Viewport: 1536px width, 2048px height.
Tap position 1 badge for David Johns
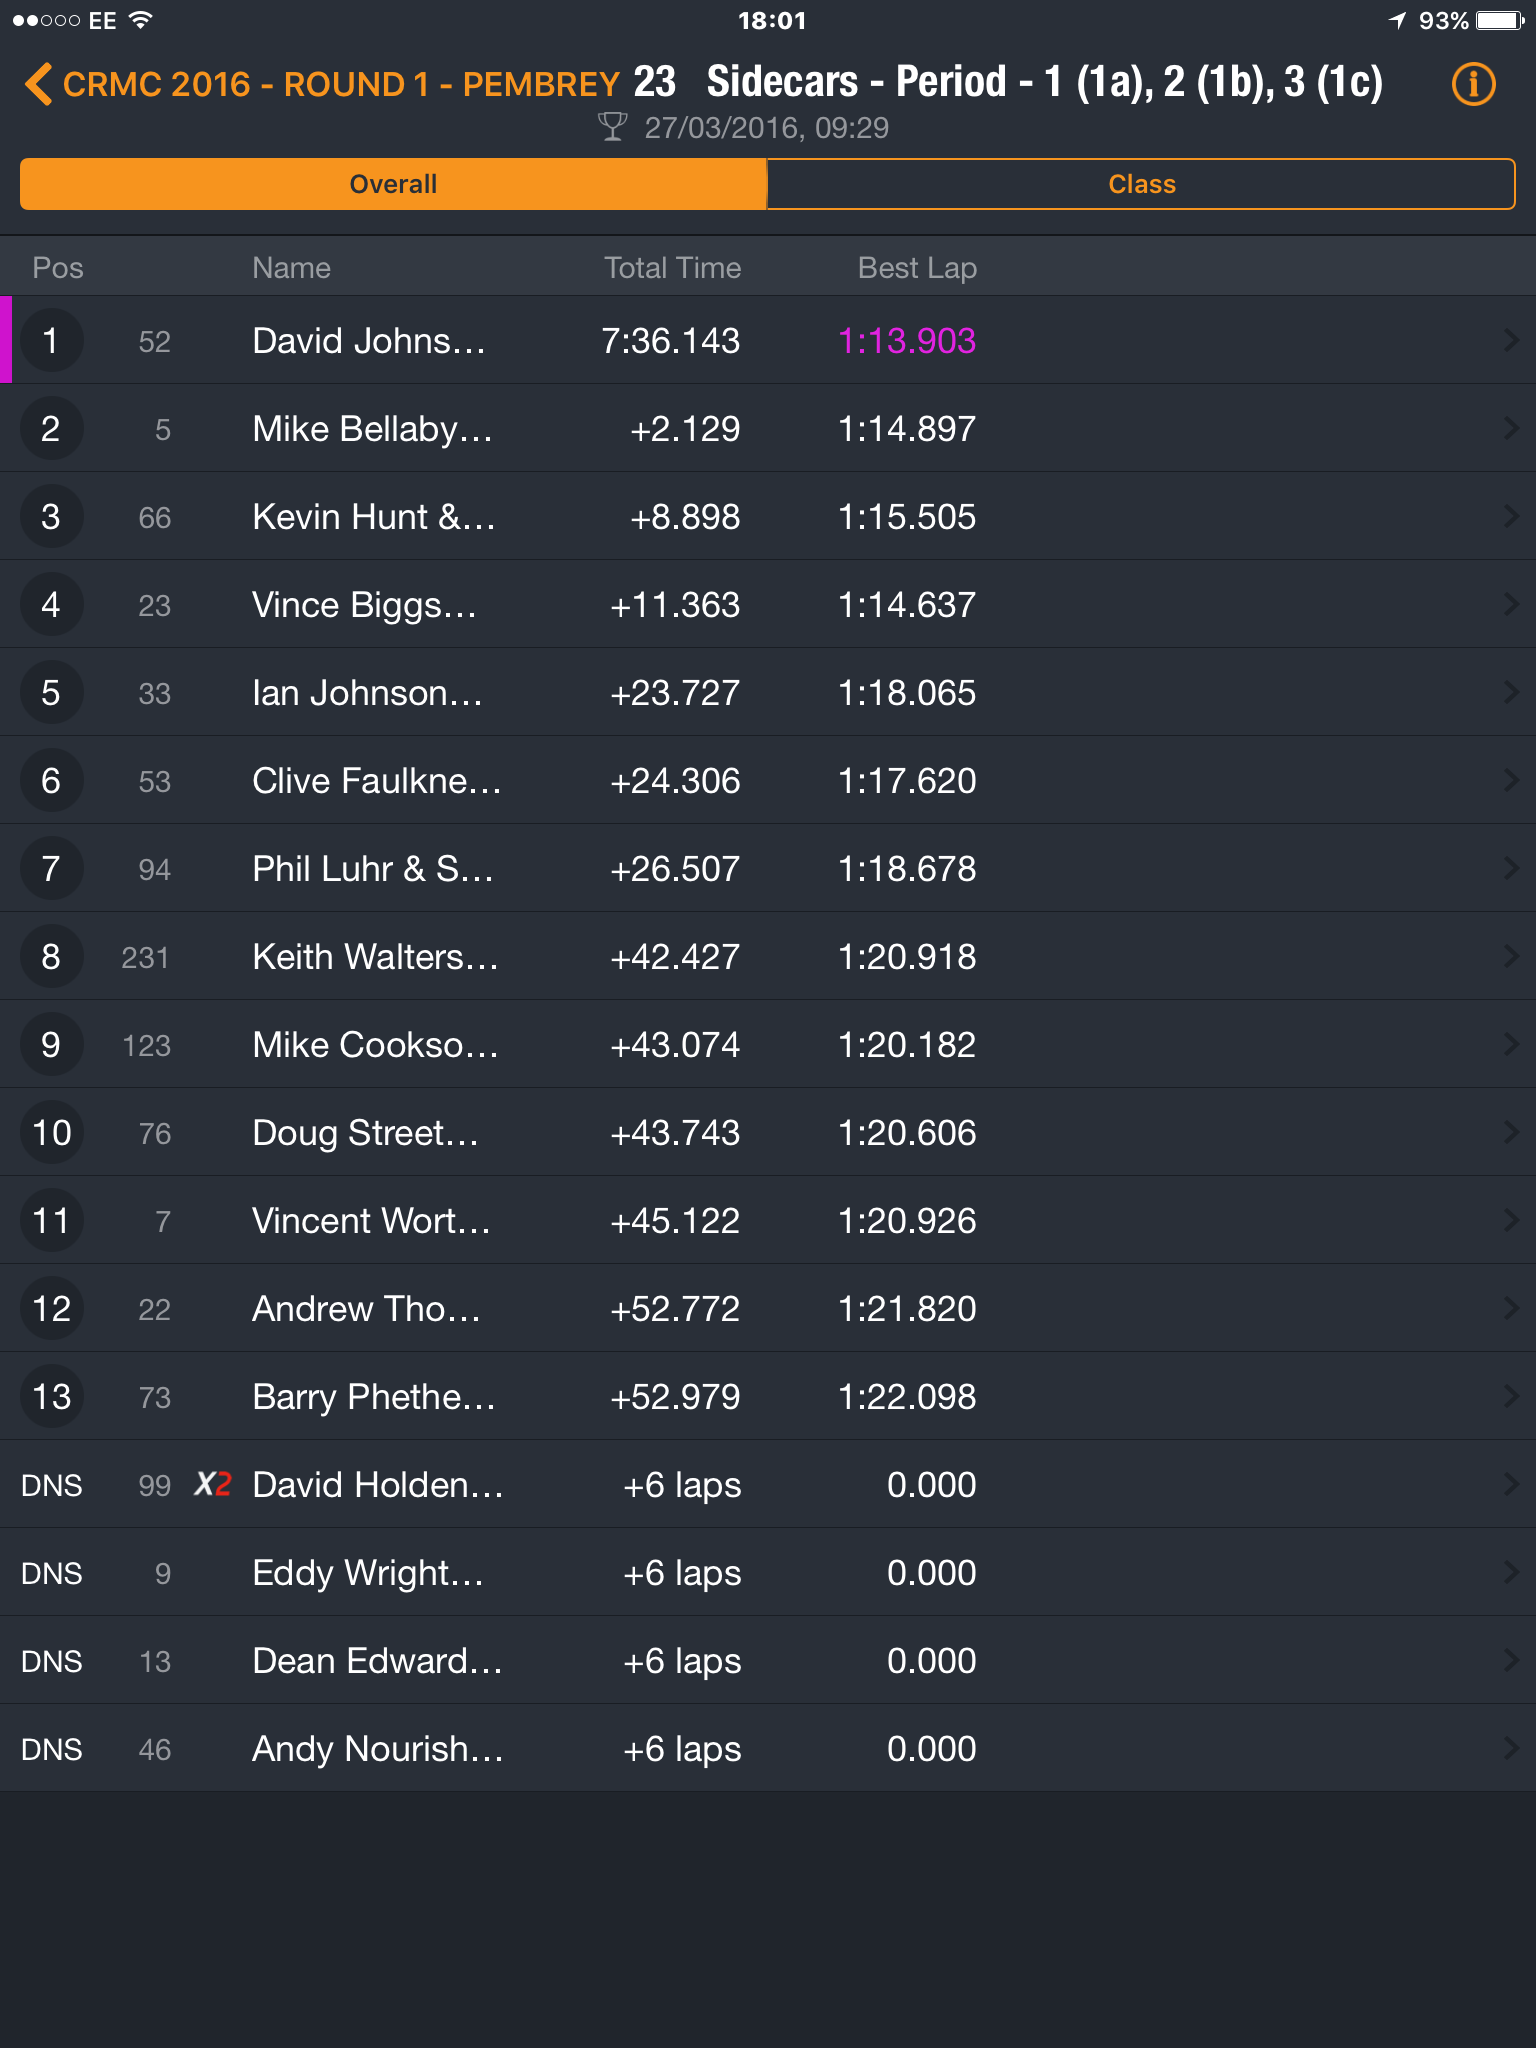coord(51,341)
